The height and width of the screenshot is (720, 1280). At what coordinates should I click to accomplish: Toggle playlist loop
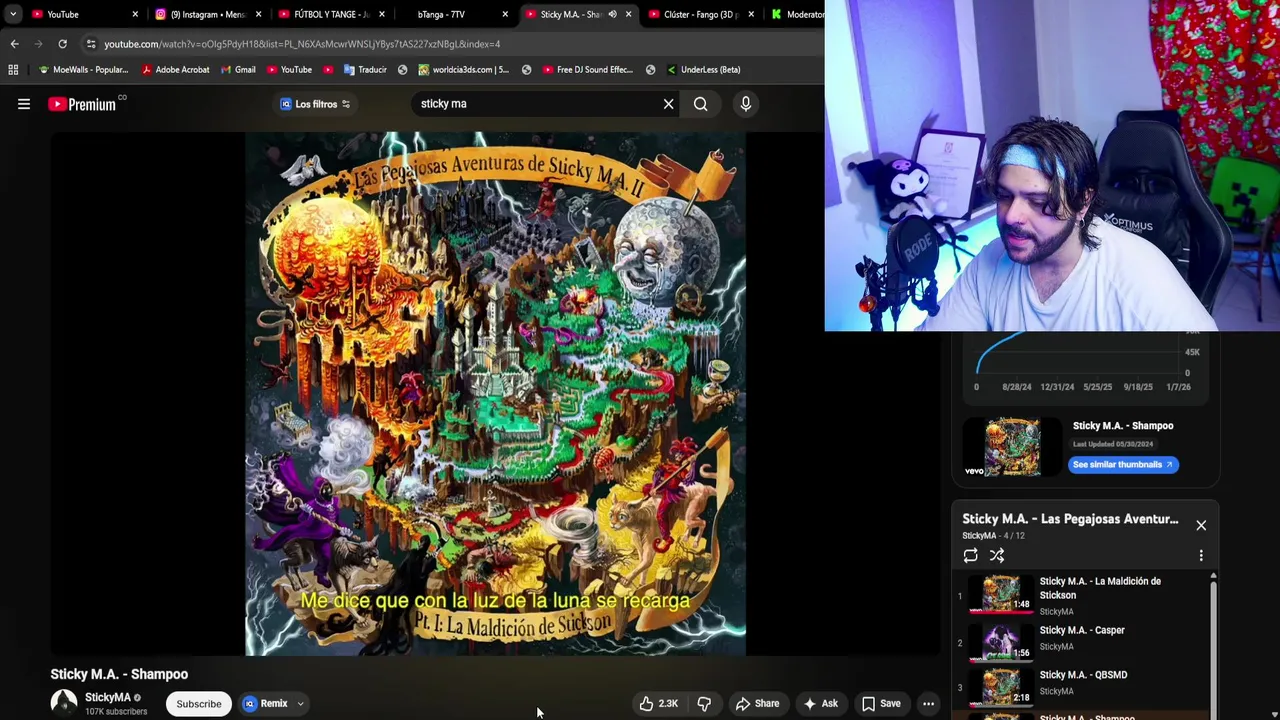pyautogui.click(x=970, y=556)
